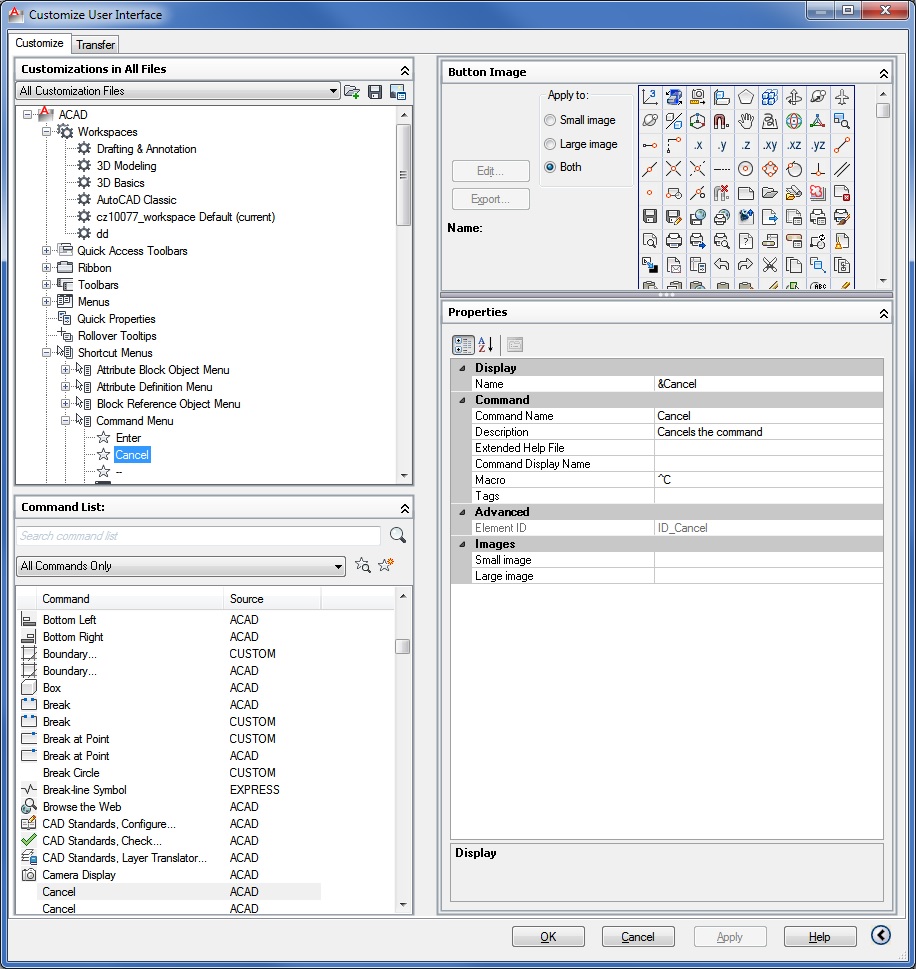Screen dimensions: 916x969
Task: Choose the magnet icon in Button Image
Action: tap(722, 121)
